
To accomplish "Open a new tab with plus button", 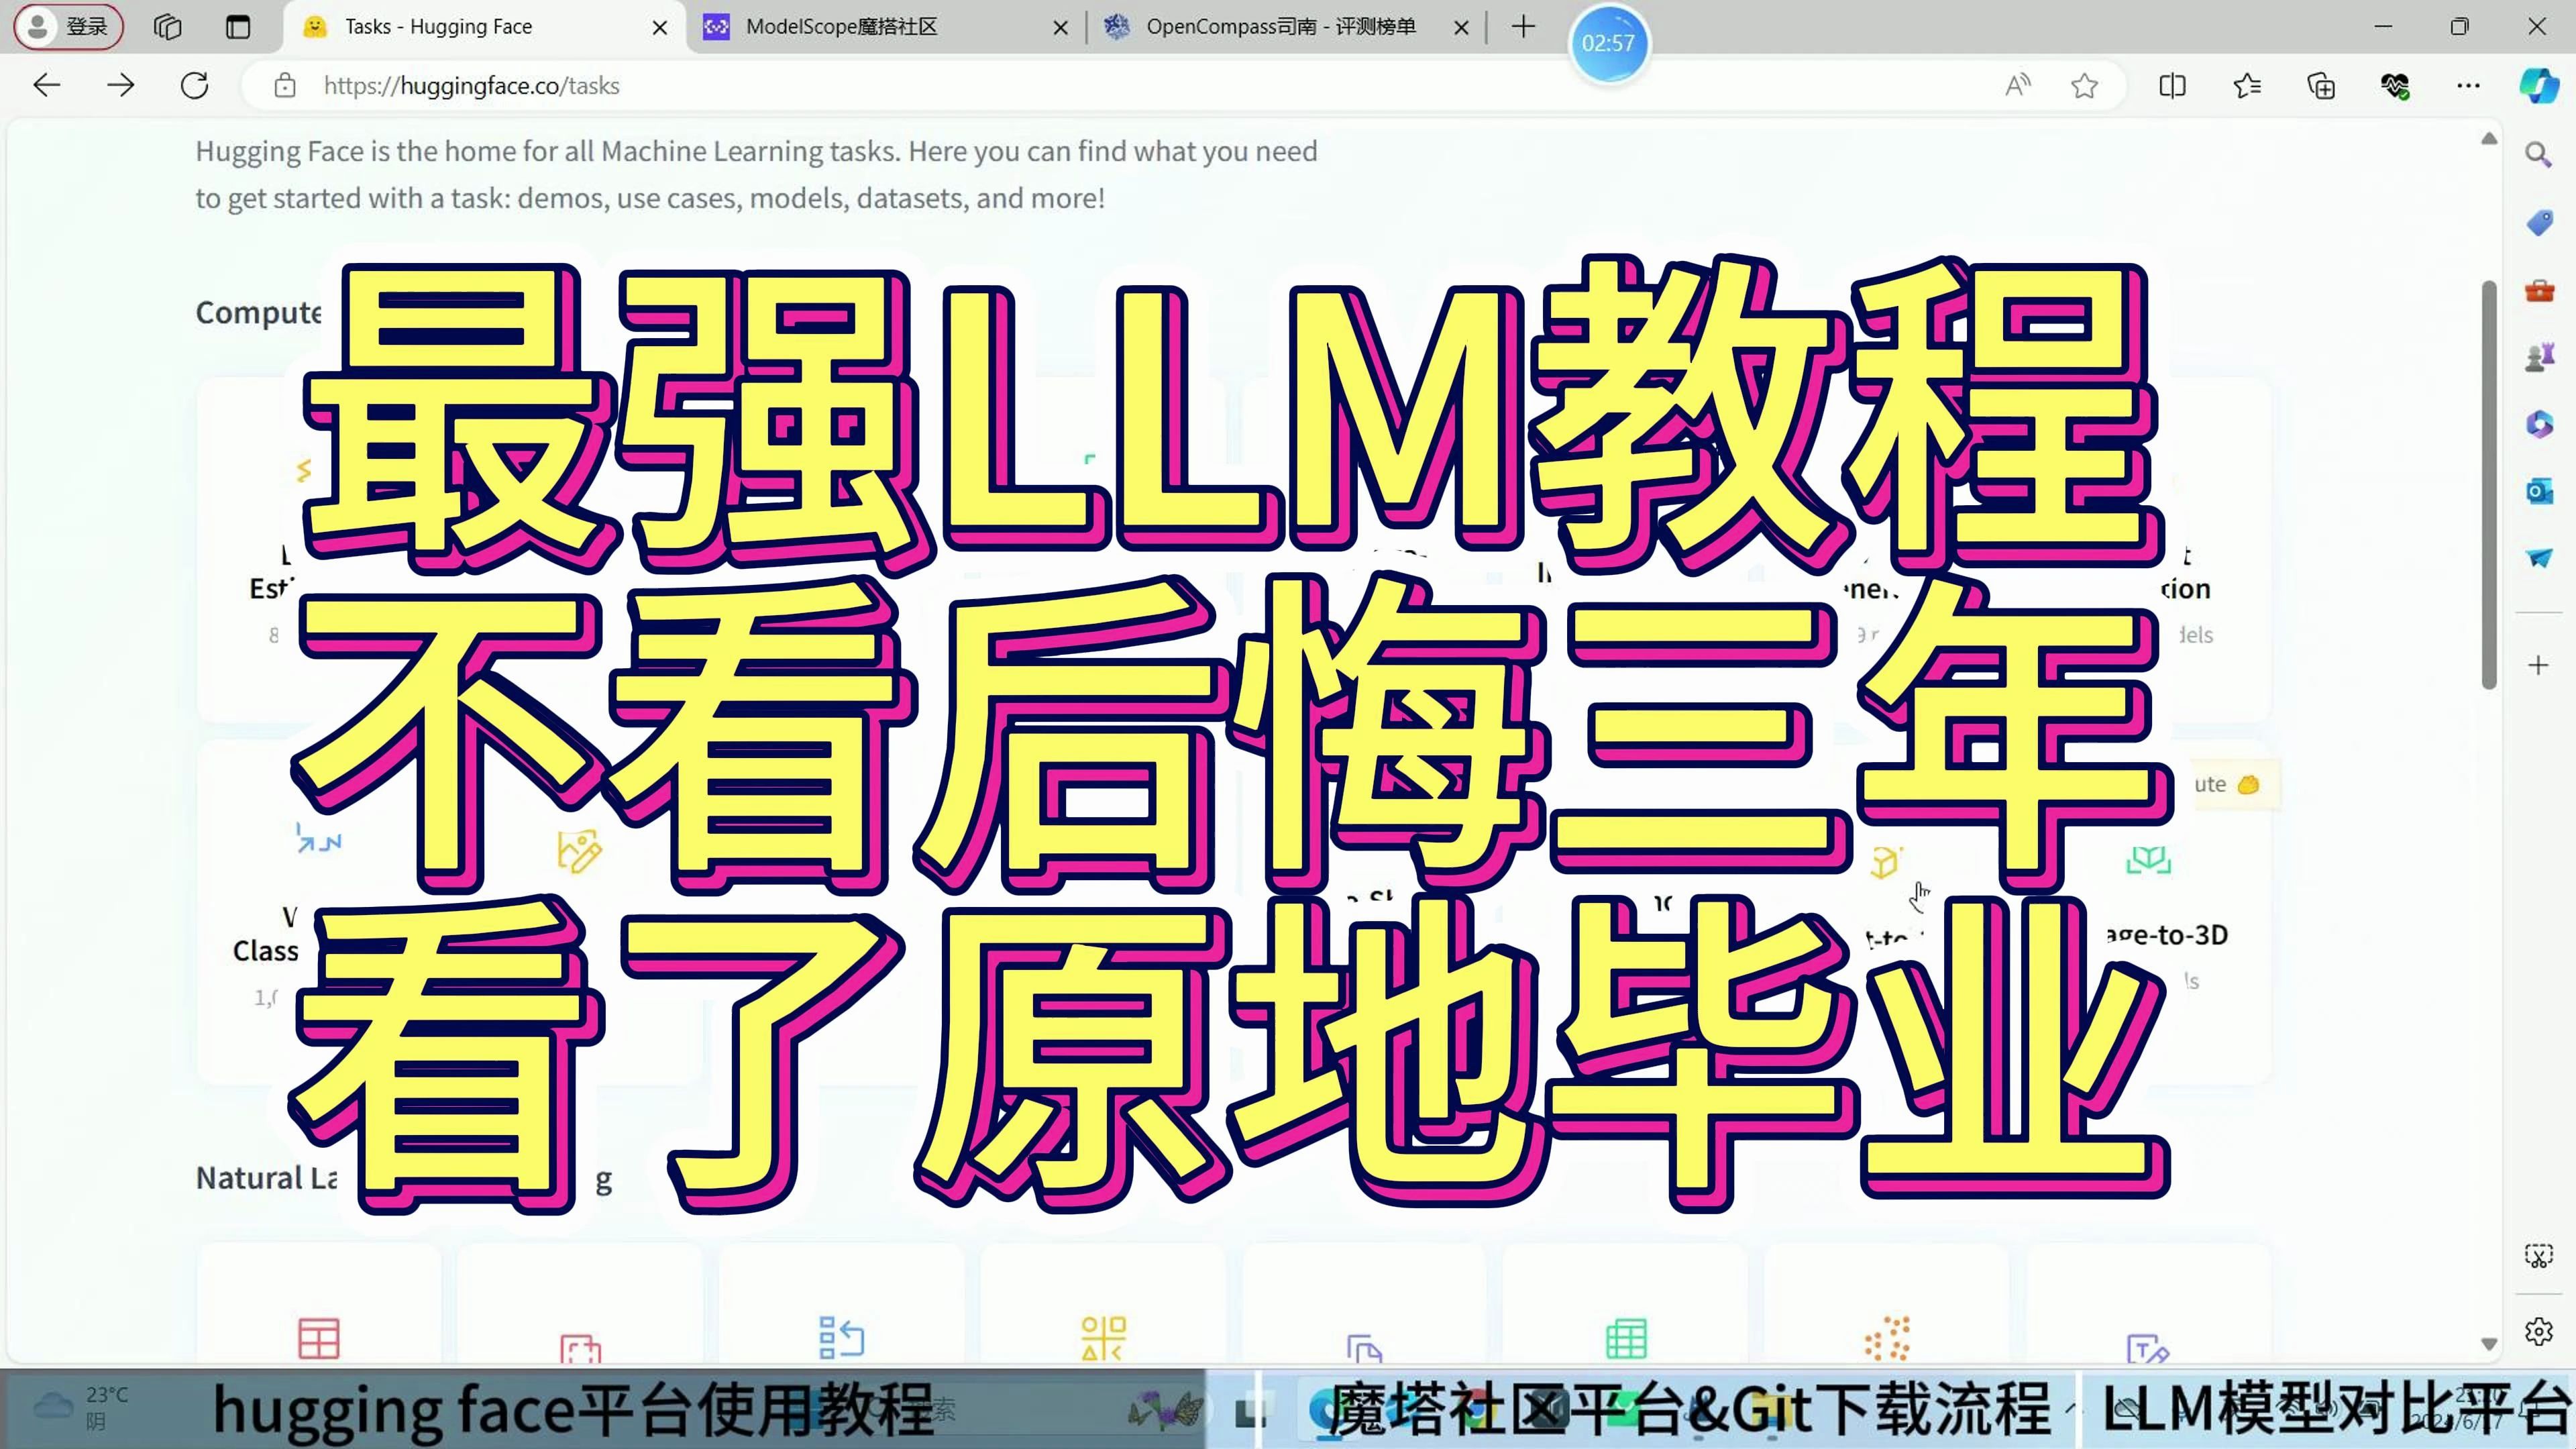I will 1523,27.
